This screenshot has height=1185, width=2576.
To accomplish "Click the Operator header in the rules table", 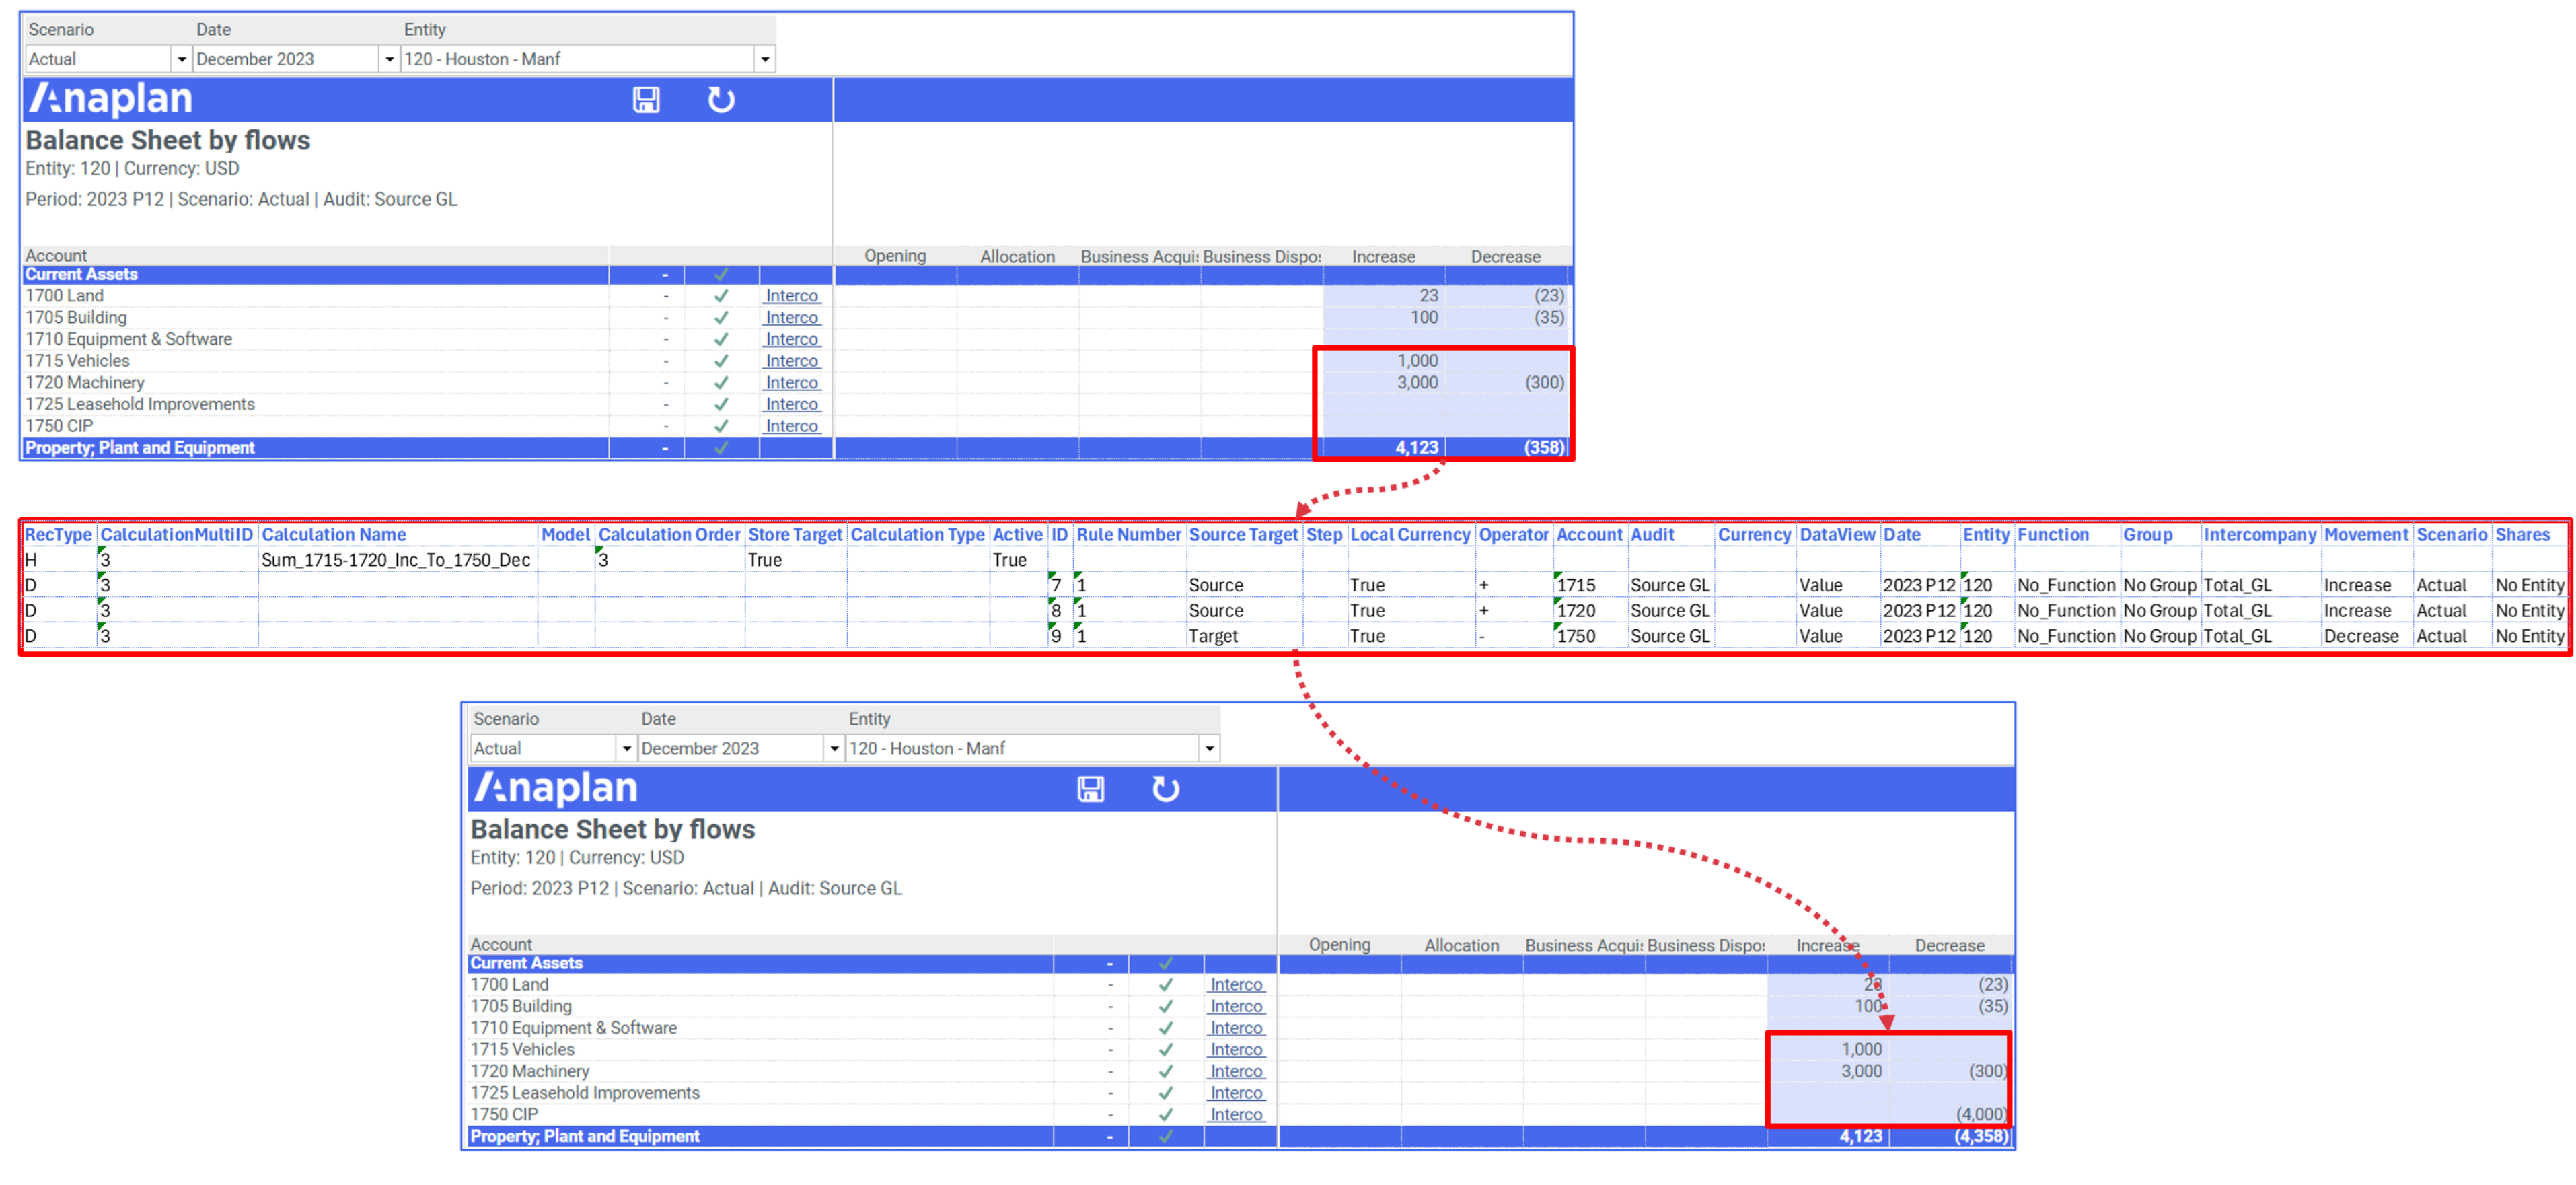I will (1513, 535).
